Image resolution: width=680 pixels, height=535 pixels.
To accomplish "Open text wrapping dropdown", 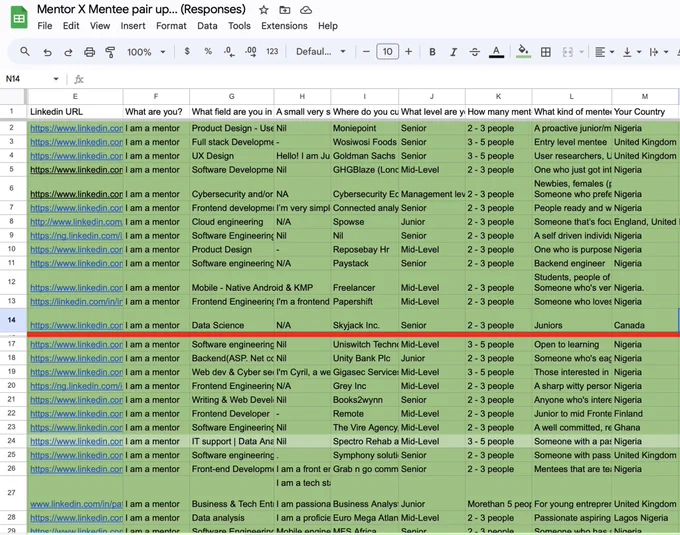I will (658, 52).
